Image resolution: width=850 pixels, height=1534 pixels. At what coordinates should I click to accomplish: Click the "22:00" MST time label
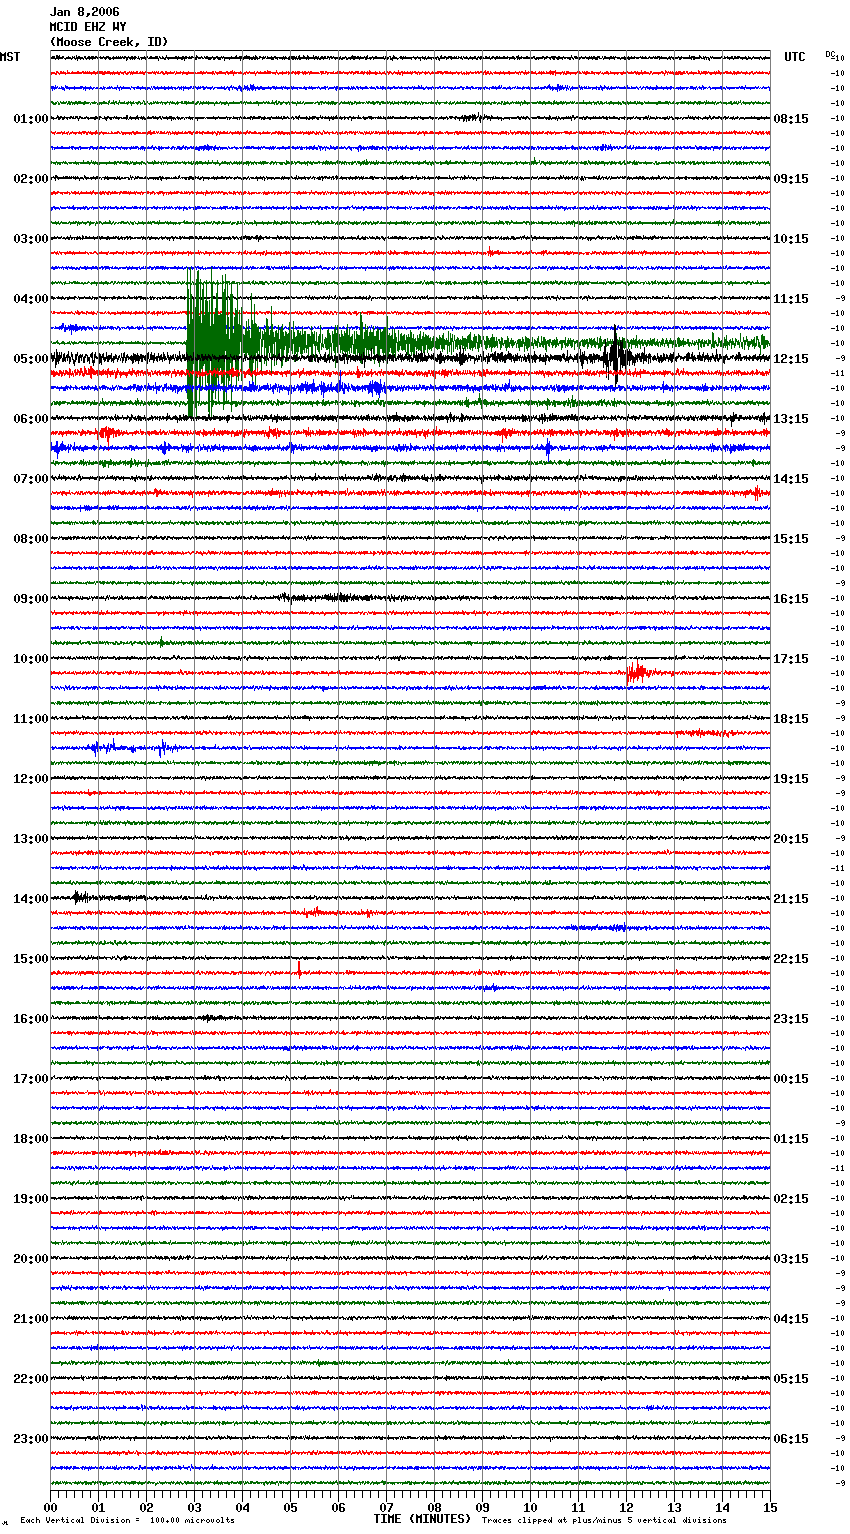point(31,1379)
